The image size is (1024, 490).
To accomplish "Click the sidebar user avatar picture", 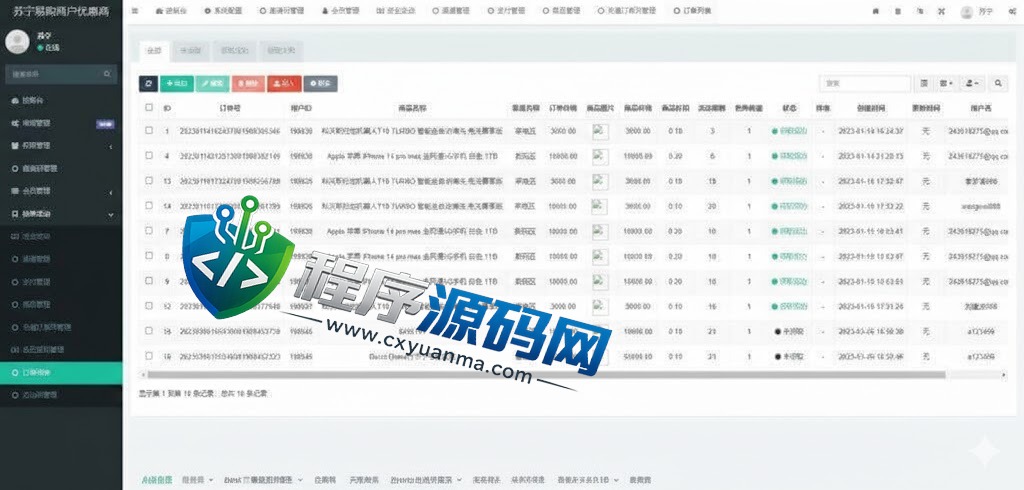I will (x=18, y=41).
